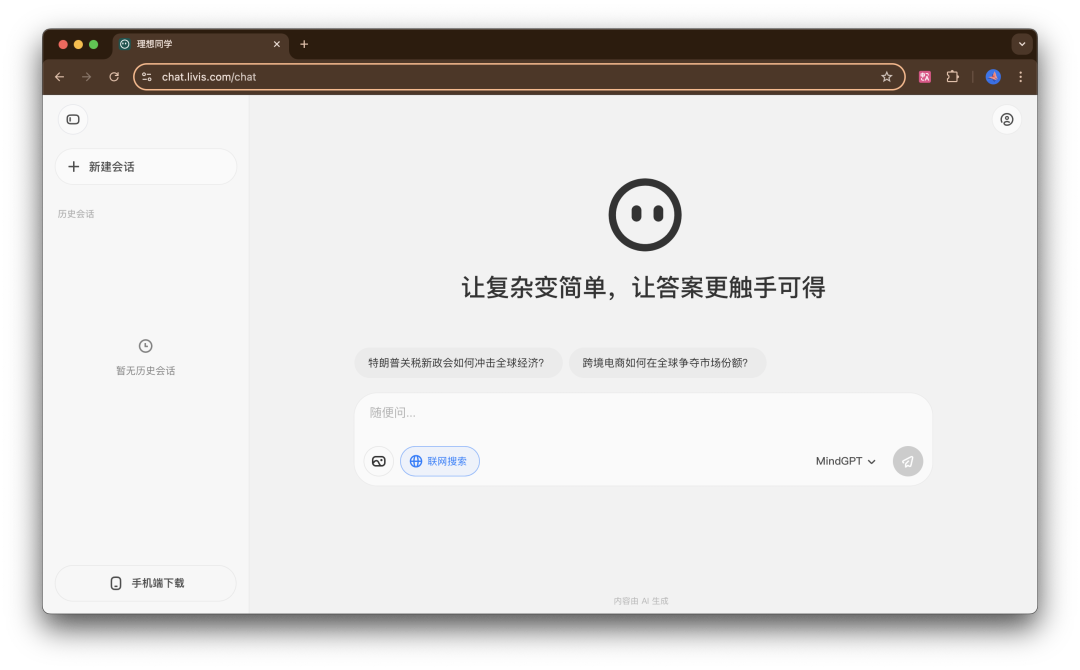Open the browser extensions puzzle icon
This screenshot has width=1080, height=670.
953,77
